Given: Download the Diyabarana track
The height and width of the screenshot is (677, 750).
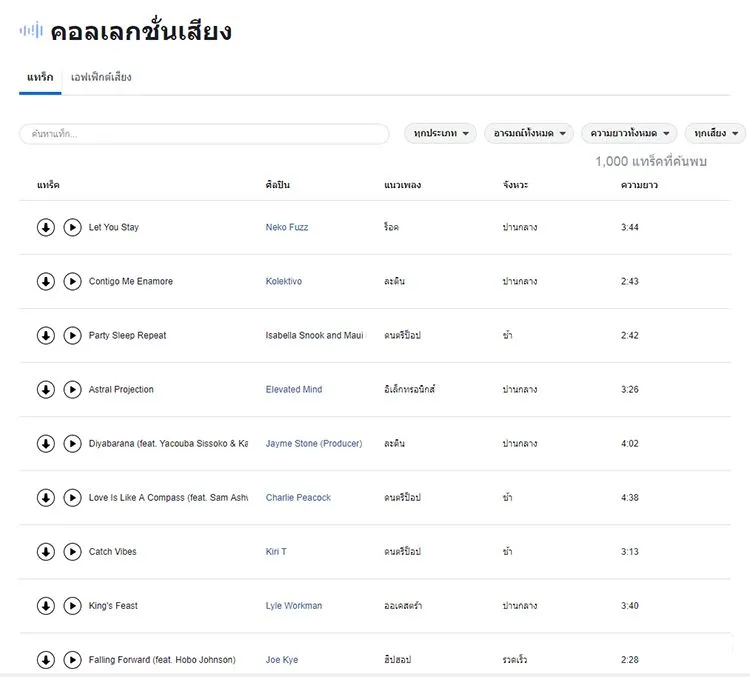Looking at the screenshot, I should tap(46, 444).
